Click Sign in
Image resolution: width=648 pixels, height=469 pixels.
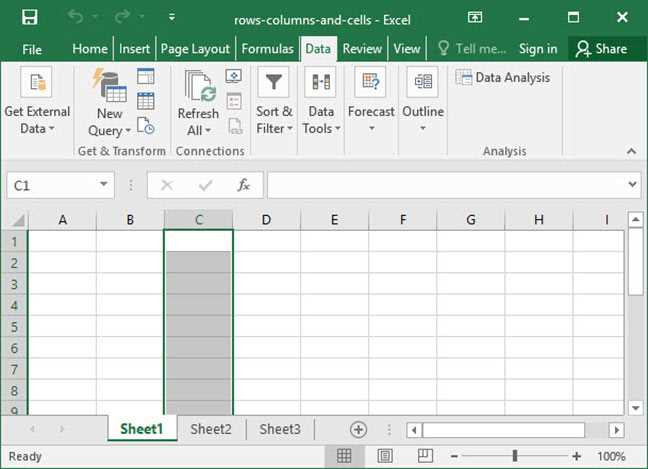(x=538, y=49)
